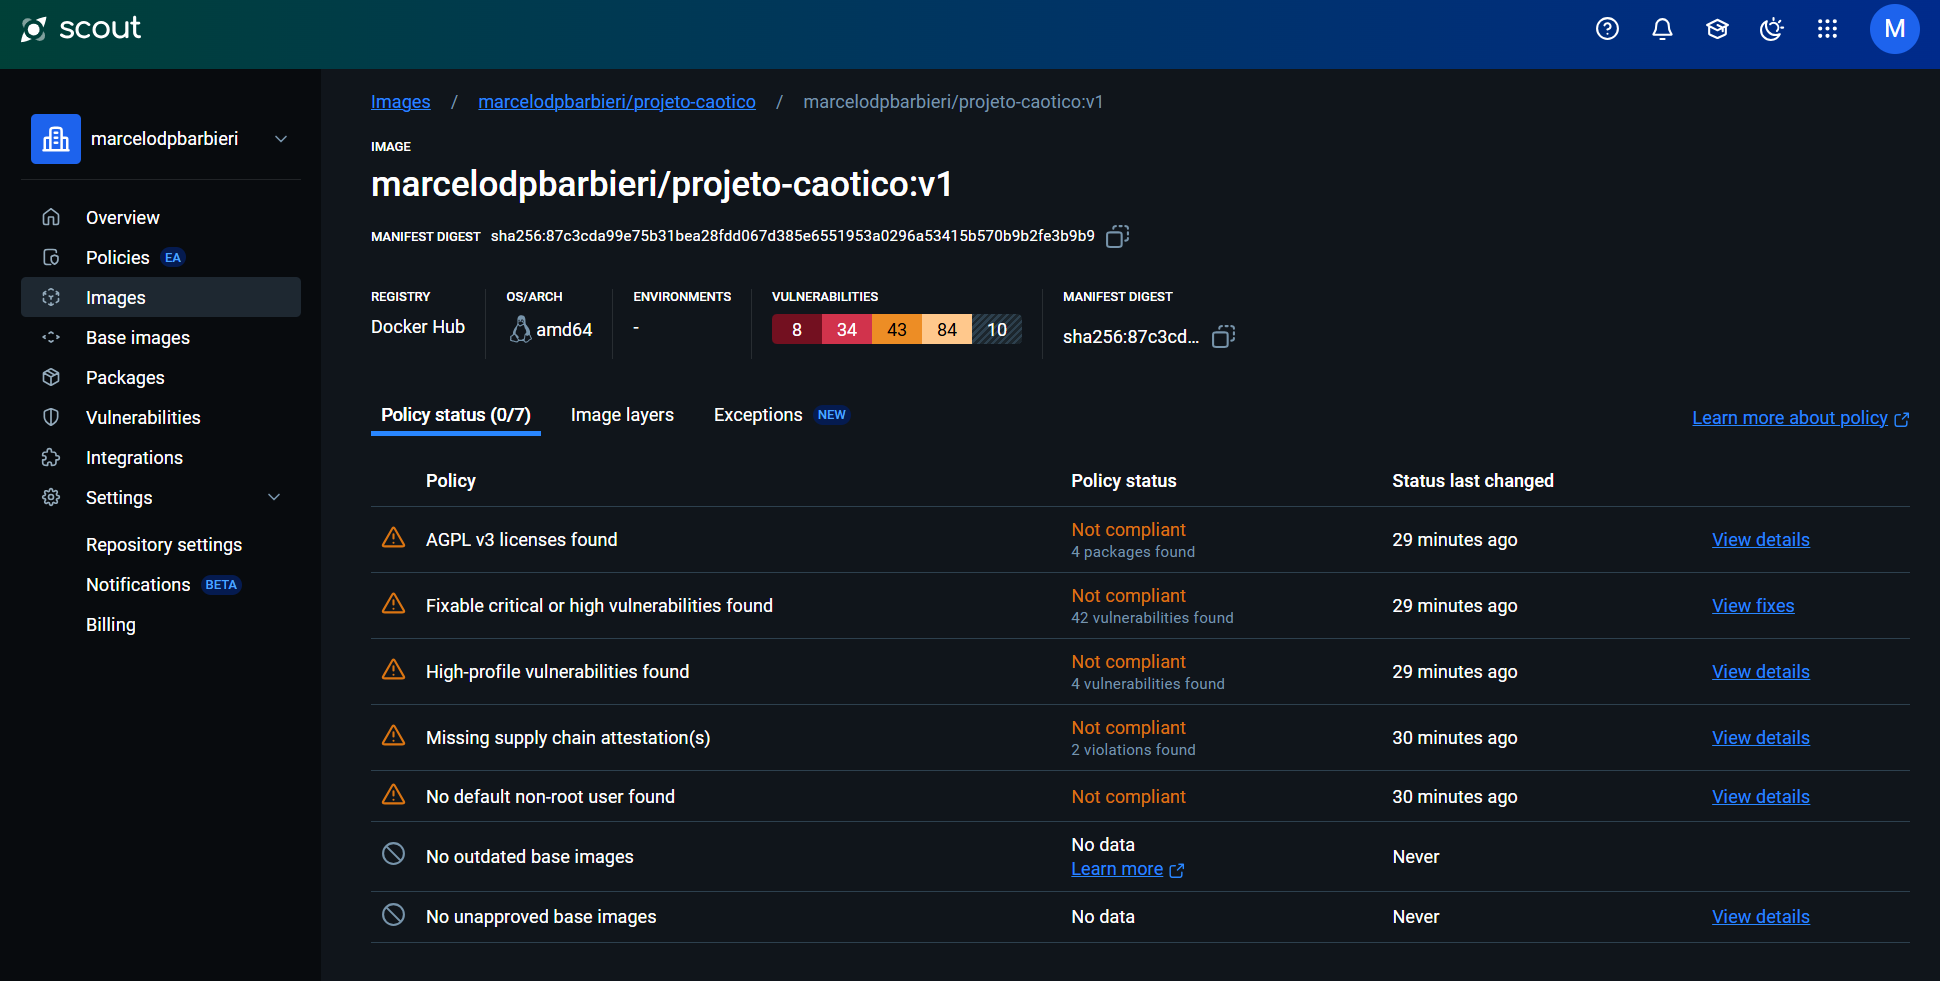1940x981 pixels.
Task: Toggle the dark mode theme icon
Action: click(1771, 29)
